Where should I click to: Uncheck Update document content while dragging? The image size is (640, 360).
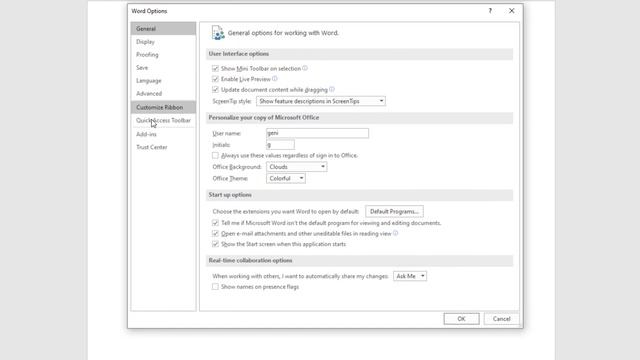coord(215,90)
